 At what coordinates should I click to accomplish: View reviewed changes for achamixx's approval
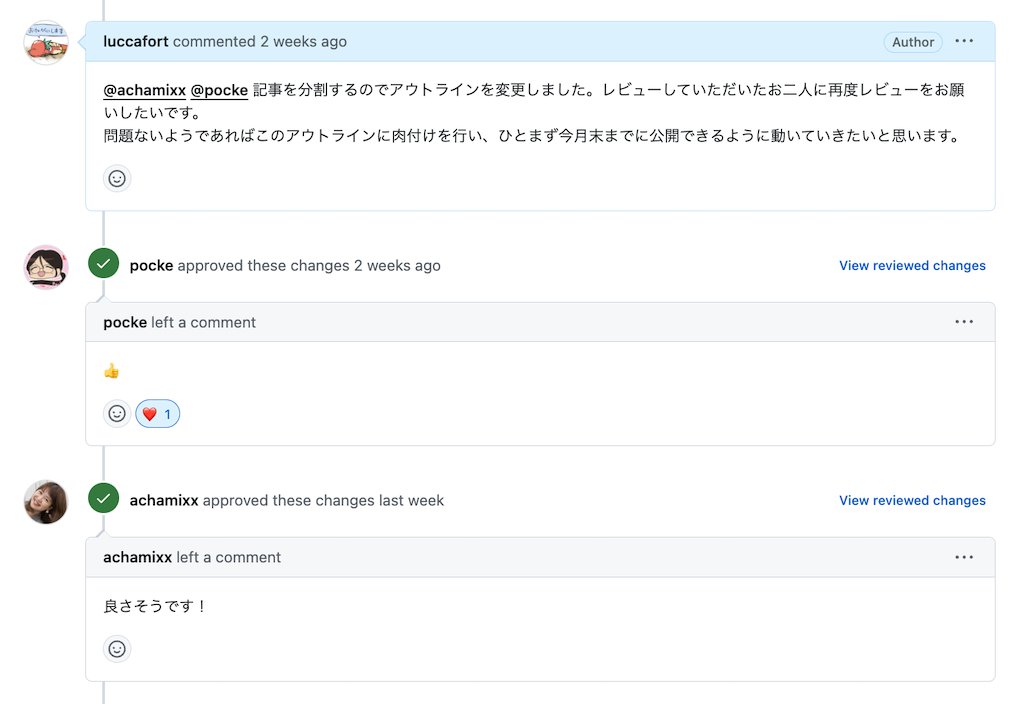tap(912, 501)
